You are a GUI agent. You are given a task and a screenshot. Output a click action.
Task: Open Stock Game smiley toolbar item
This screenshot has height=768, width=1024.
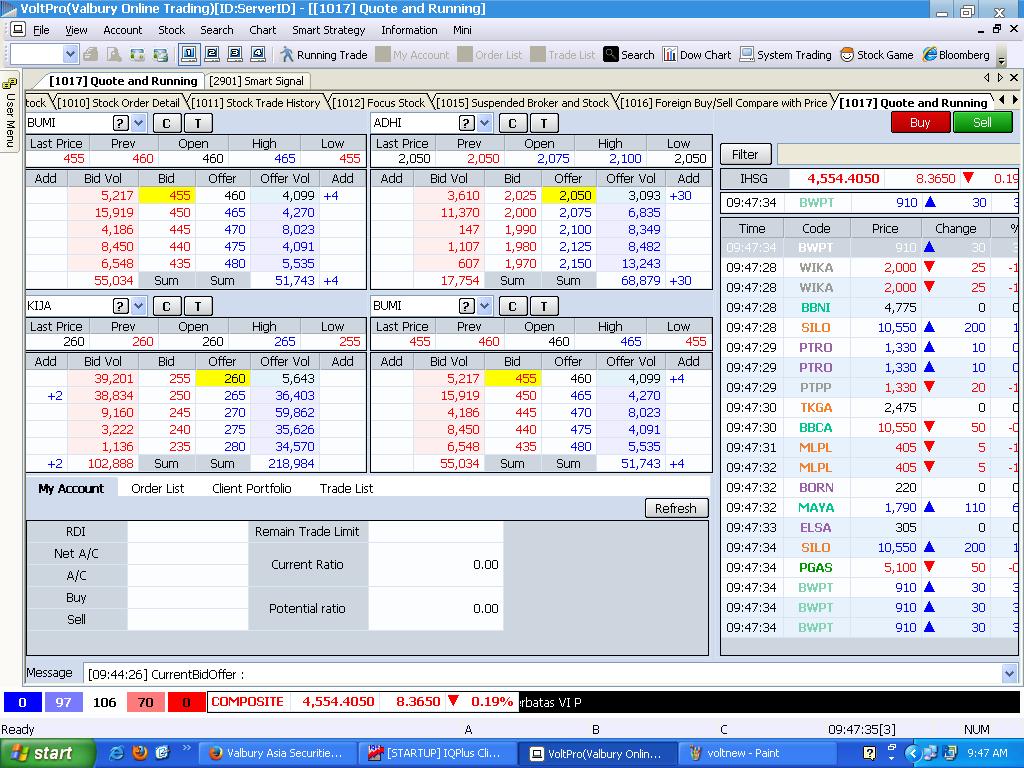point(876,55)
